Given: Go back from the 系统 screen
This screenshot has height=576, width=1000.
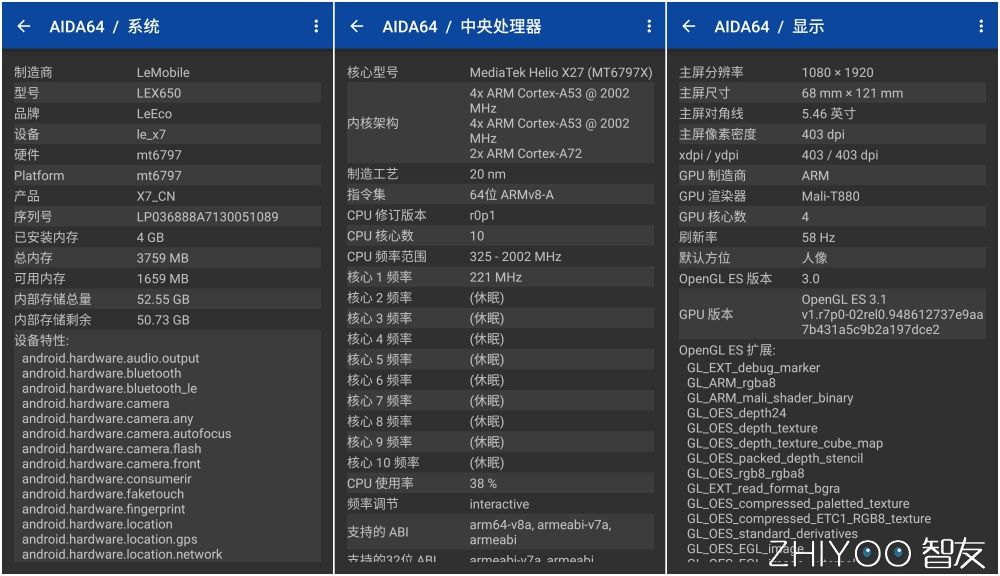Looking at the screenshot, I should (24, 26).
